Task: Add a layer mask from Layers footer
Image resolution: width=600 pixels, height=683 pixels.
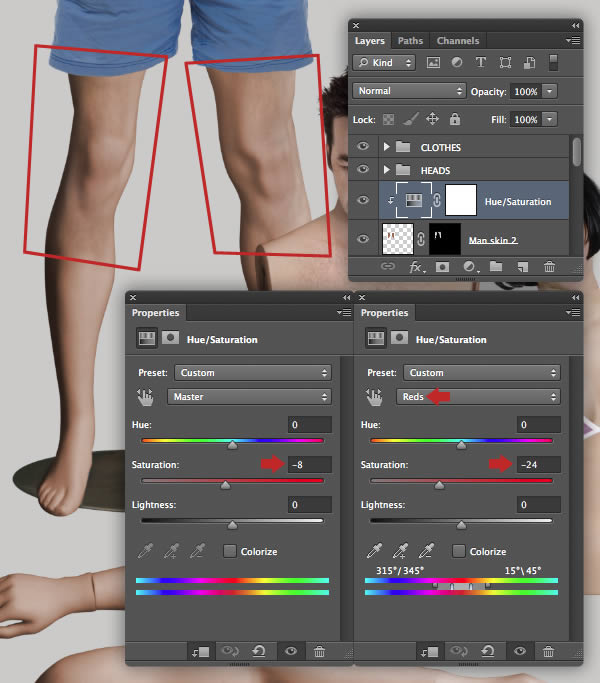Action: [x=442, y=267]
